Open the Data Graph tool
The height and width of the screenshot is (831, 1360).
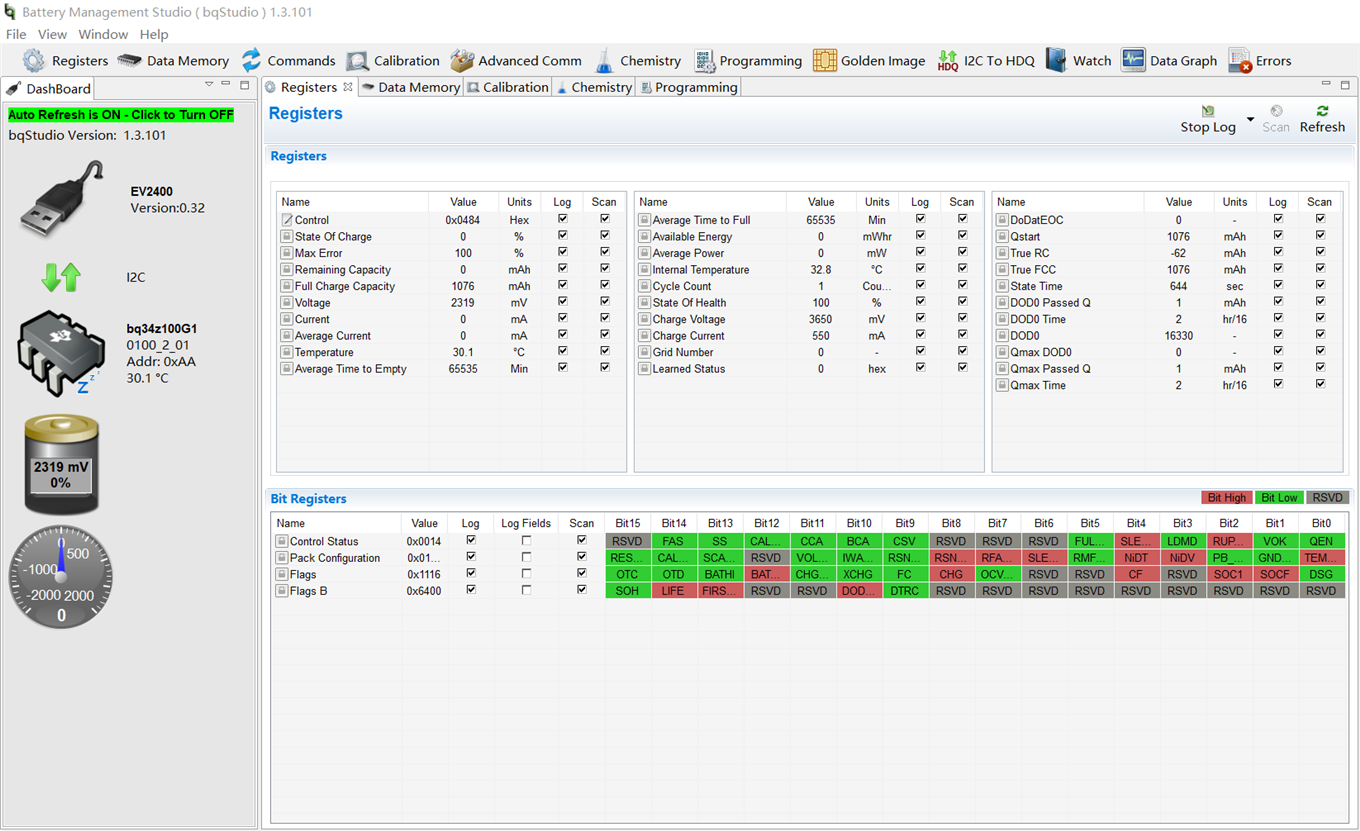[x=1169, y=61]
